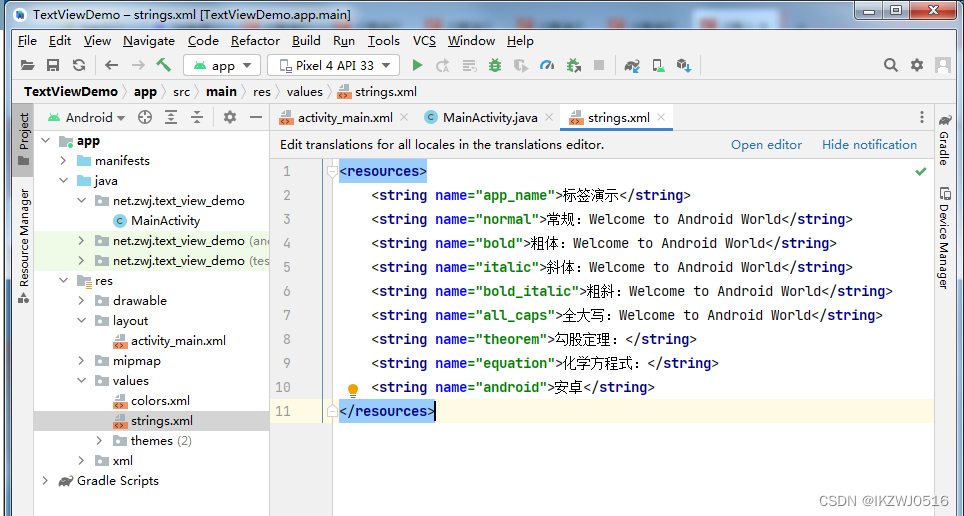
Task: Click the Run with Coverage icon
Action: 521,65
